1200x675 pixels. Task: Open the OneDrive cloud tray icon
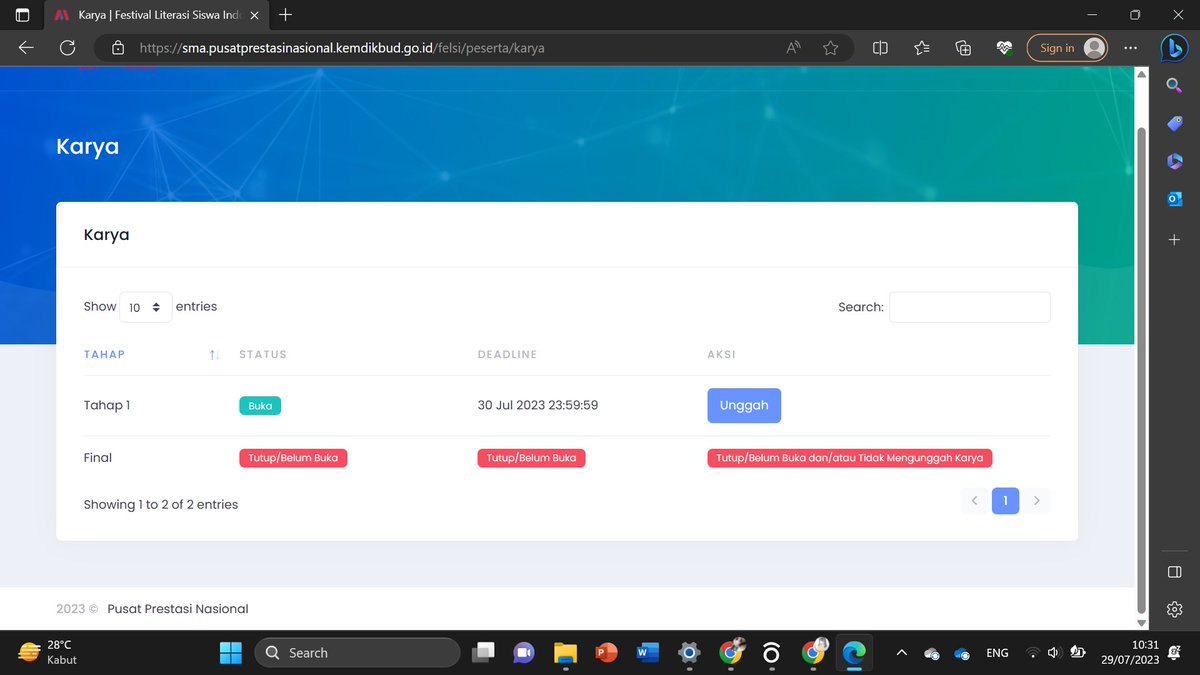[963, 654]
